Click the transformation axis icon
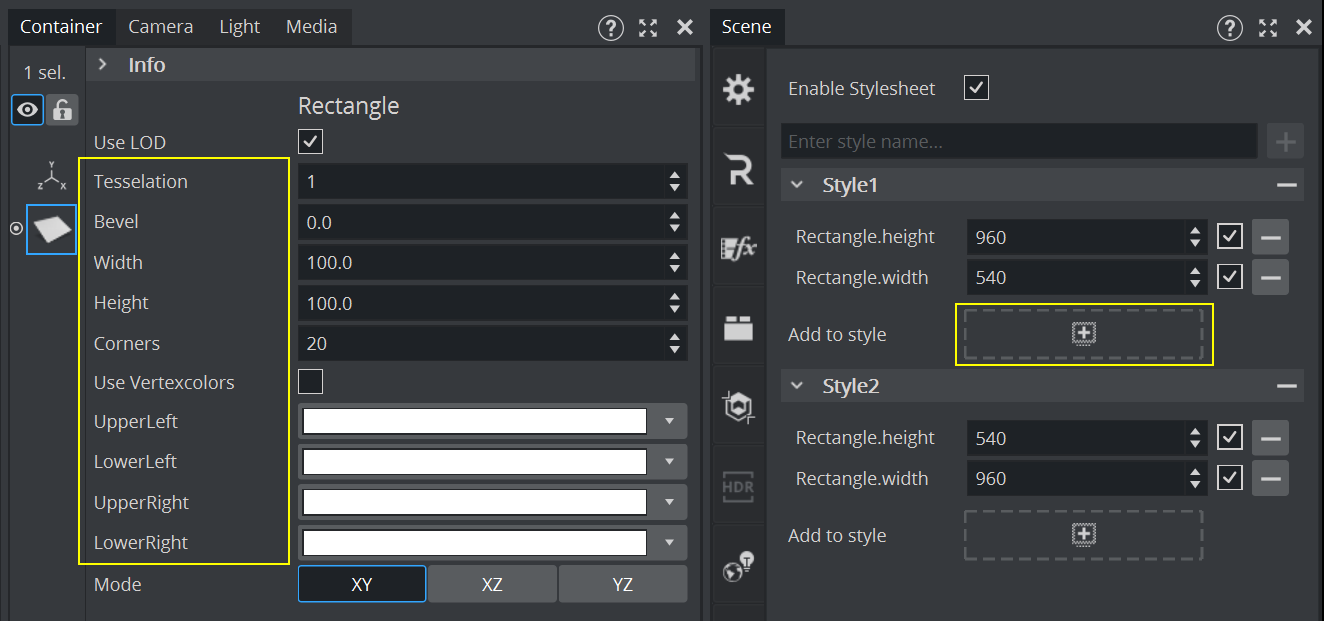1324x621 pixels. [51, 176]
